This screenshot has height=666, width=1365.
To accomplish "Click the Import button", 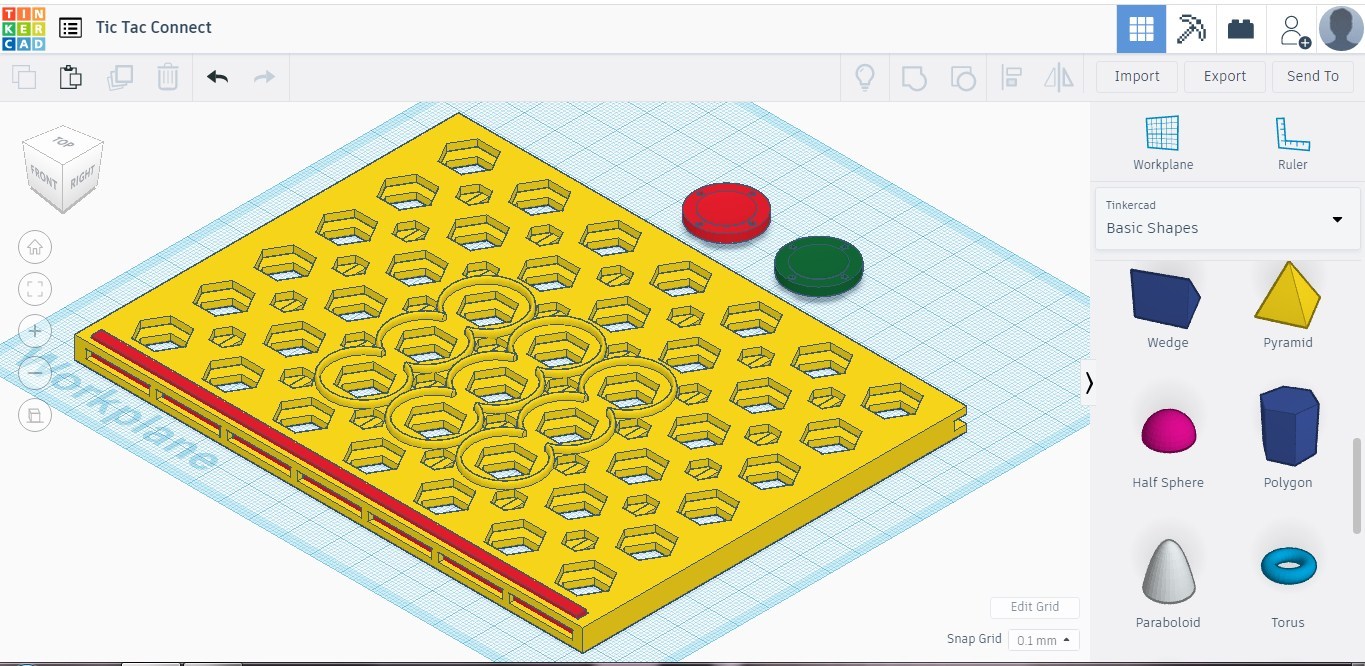I will (1137, 76).
